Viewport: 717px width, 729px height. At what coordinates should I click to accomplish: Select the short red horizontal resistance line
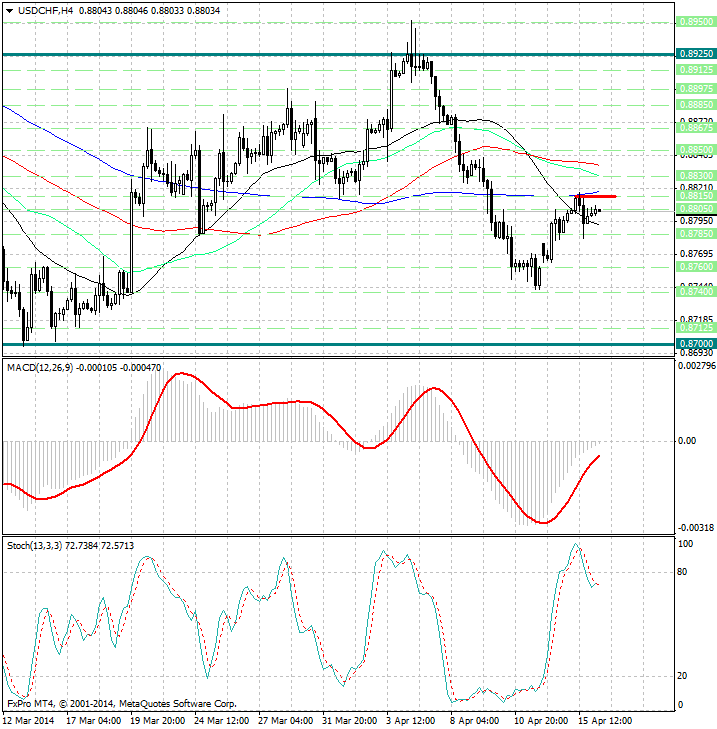pos(593,197)
